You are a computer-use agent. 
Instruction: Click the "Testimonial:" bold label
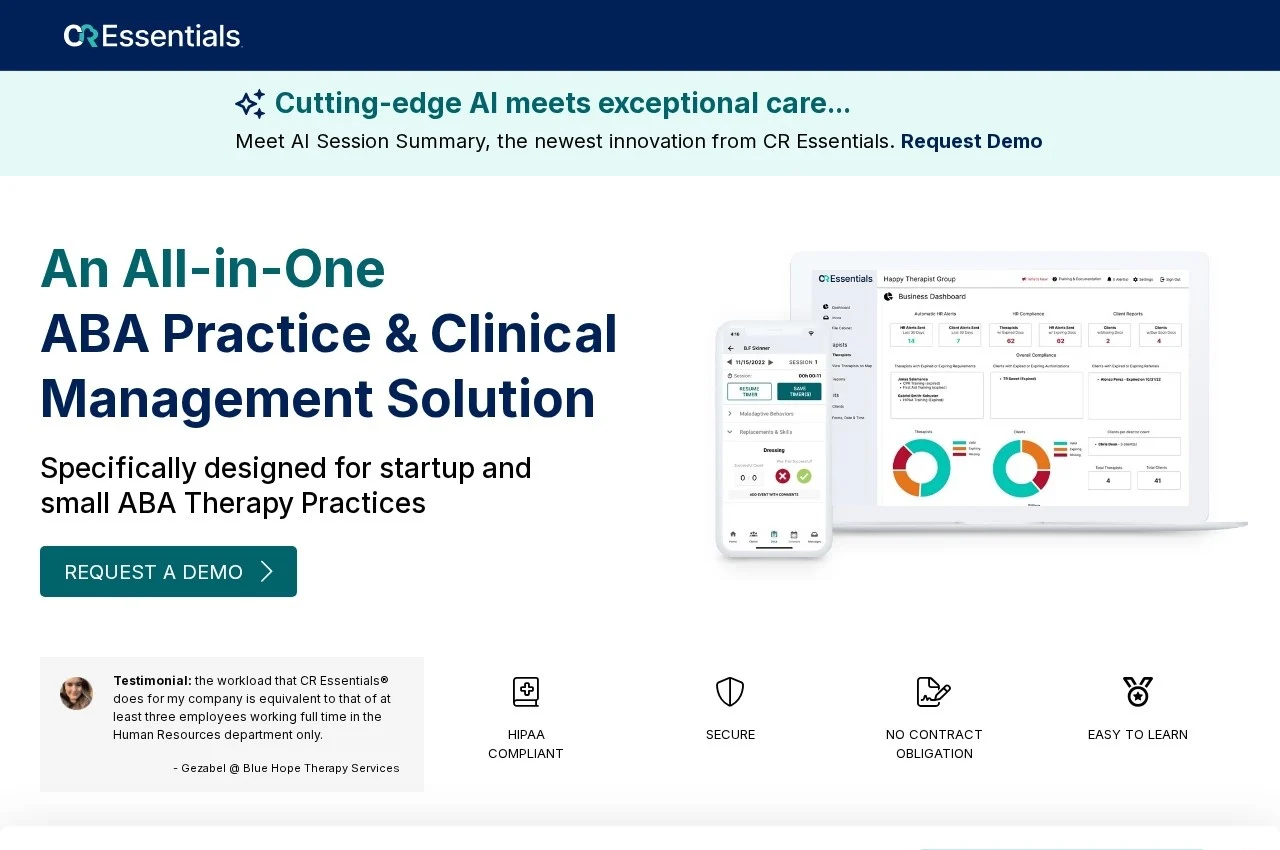(152, 681)
